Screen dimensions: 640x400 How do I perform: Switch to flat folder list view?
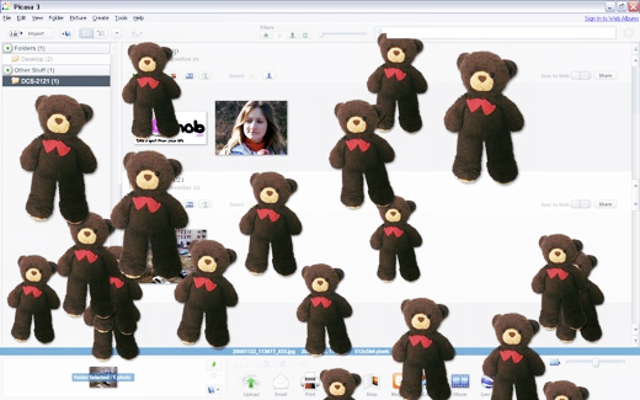click(86, 33)
